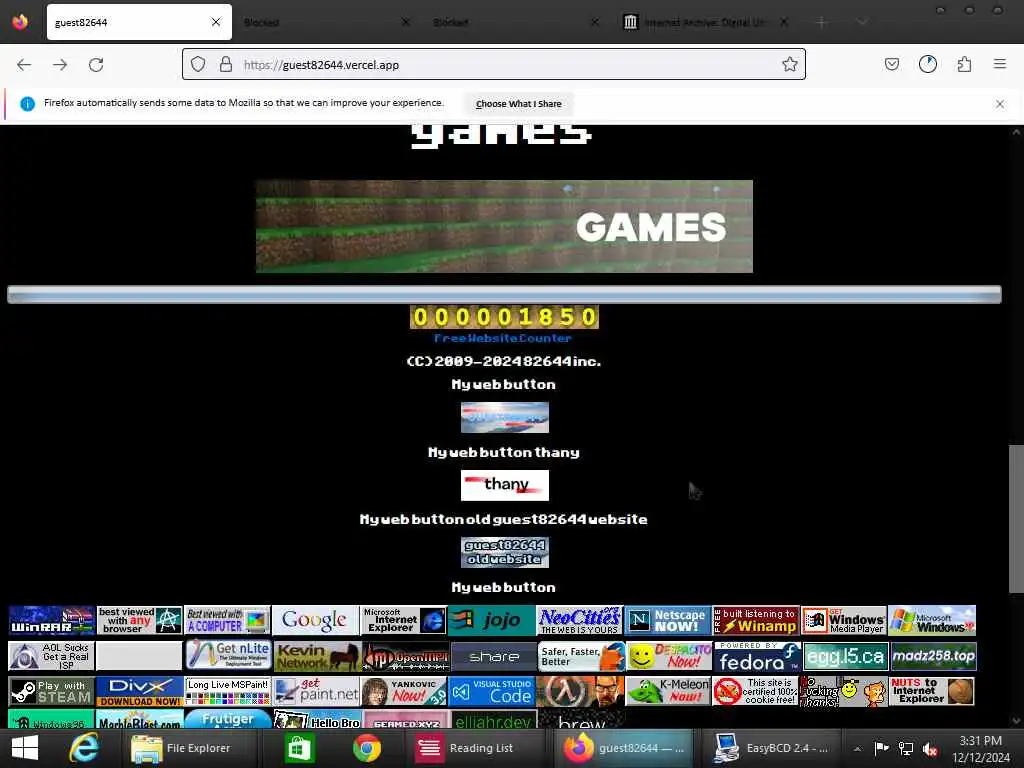Click the guest82644 old website button
Screen dimensions: 1024x768
click(x=505, y=552)
